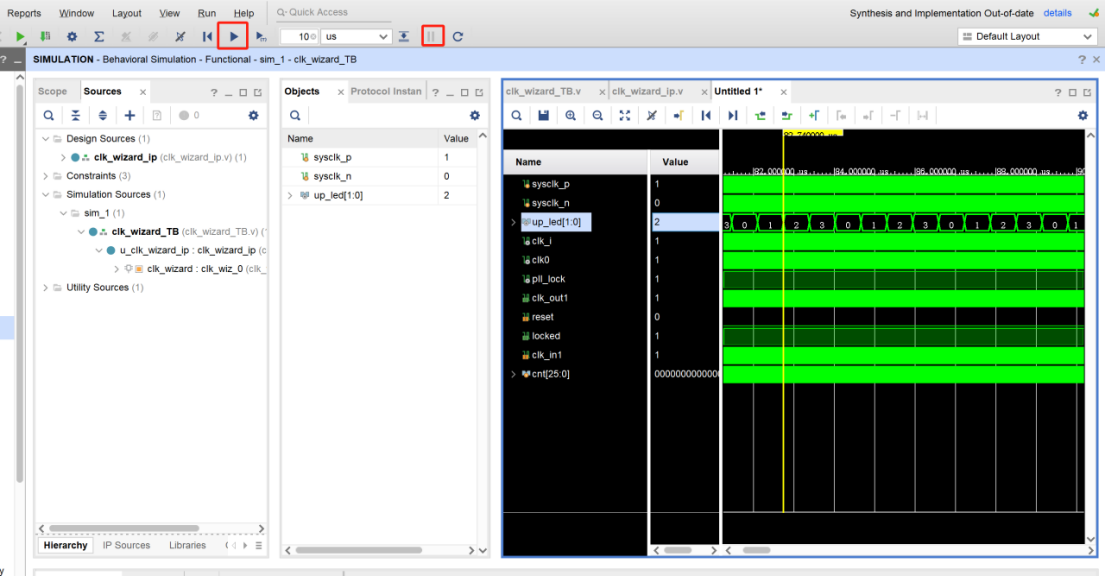Click the waveform Zoom Fit icon
1105x576 pixels.
(x=625, y=116)
